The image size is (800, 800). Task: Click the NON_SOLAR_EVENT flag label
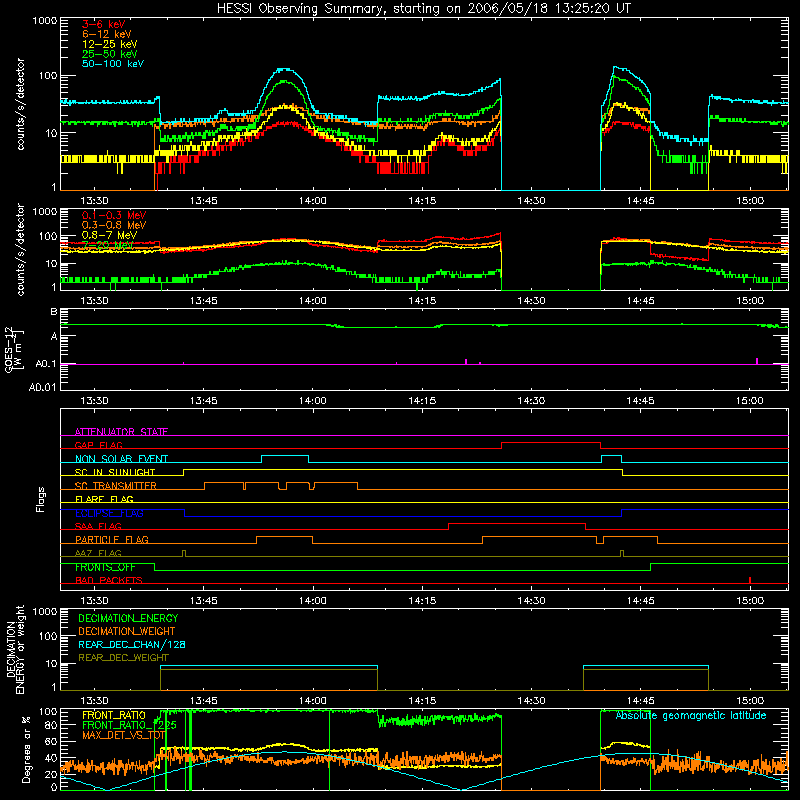tap(121, 459)
